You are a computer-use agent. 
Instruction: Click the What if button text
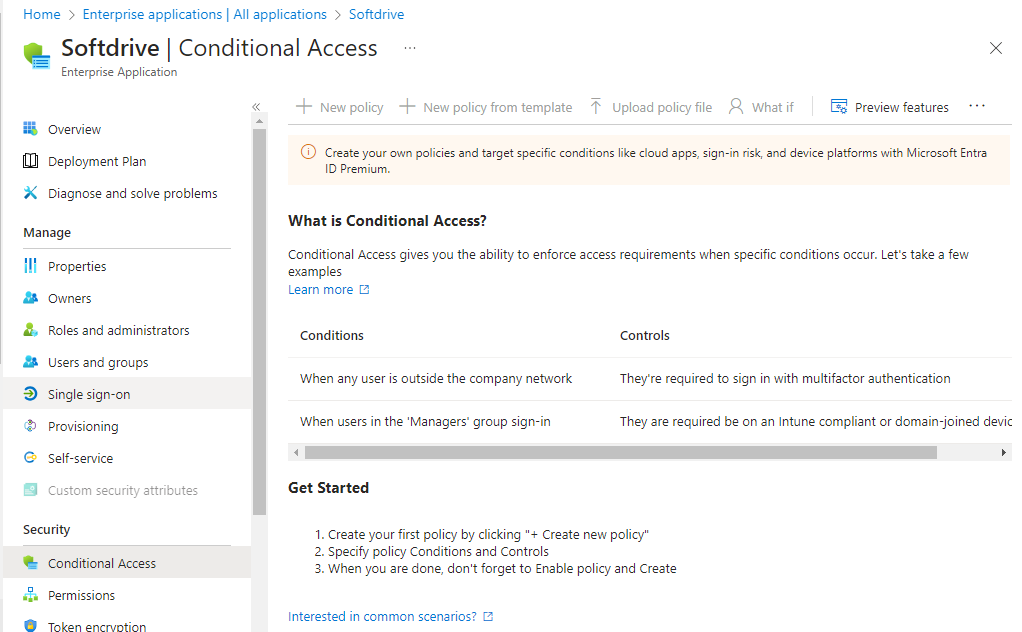pyautogui.click(x=772, y=108)
